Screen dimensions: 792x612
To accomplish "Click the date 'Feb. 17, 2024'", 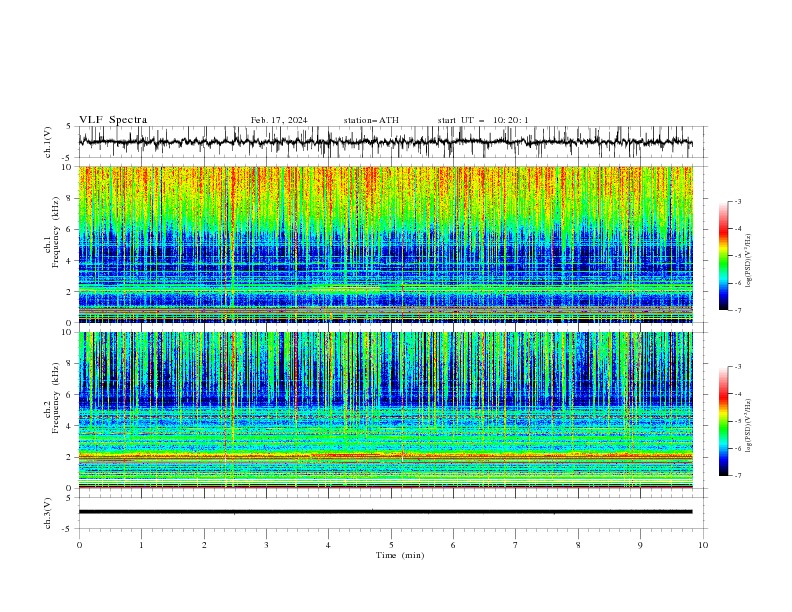I will click(279, 120).
